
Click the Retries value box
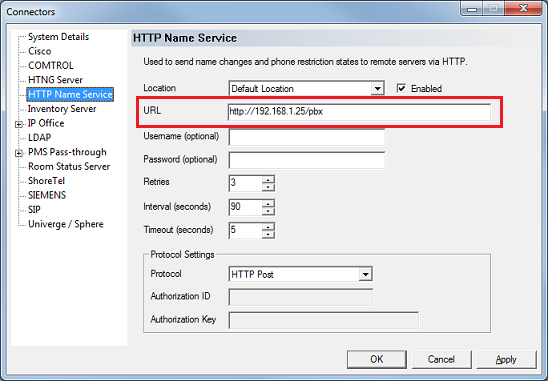click(x=246, y=183)
